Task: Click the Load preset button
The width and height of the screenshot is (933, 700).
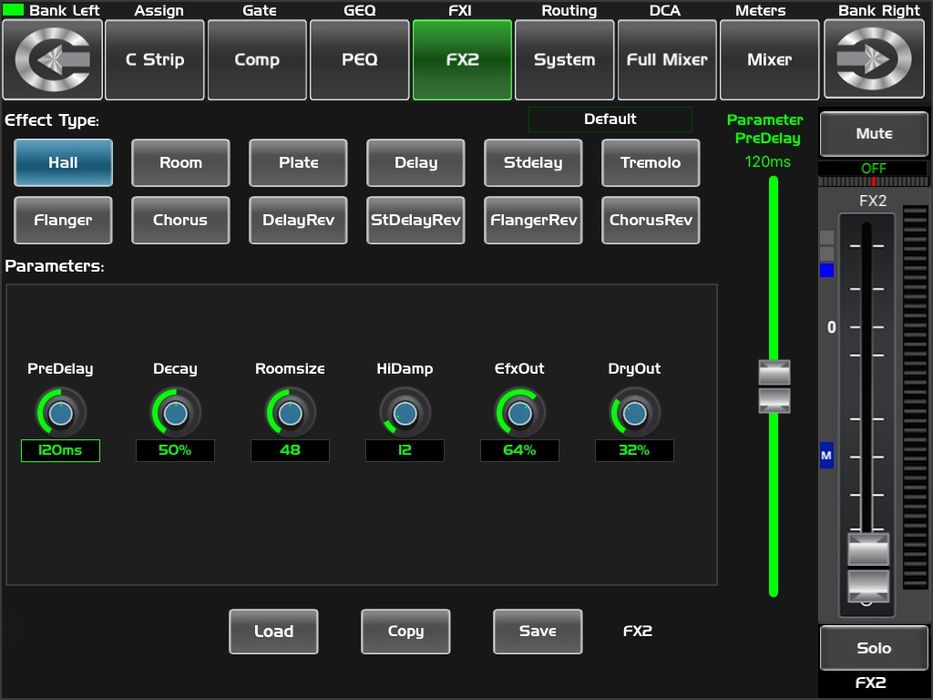Action: (274, 631)
